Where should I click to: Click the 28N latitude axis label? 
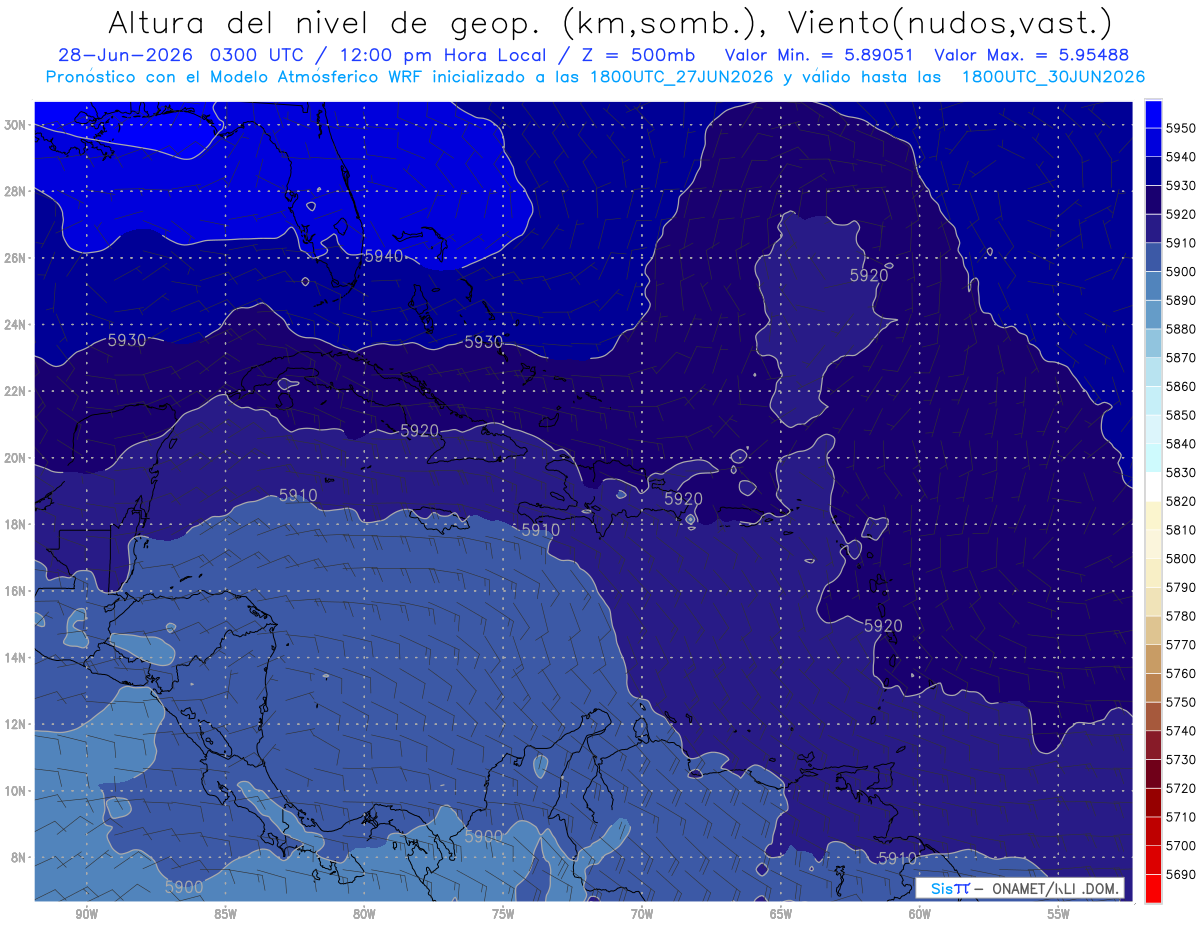coord(17,191)
